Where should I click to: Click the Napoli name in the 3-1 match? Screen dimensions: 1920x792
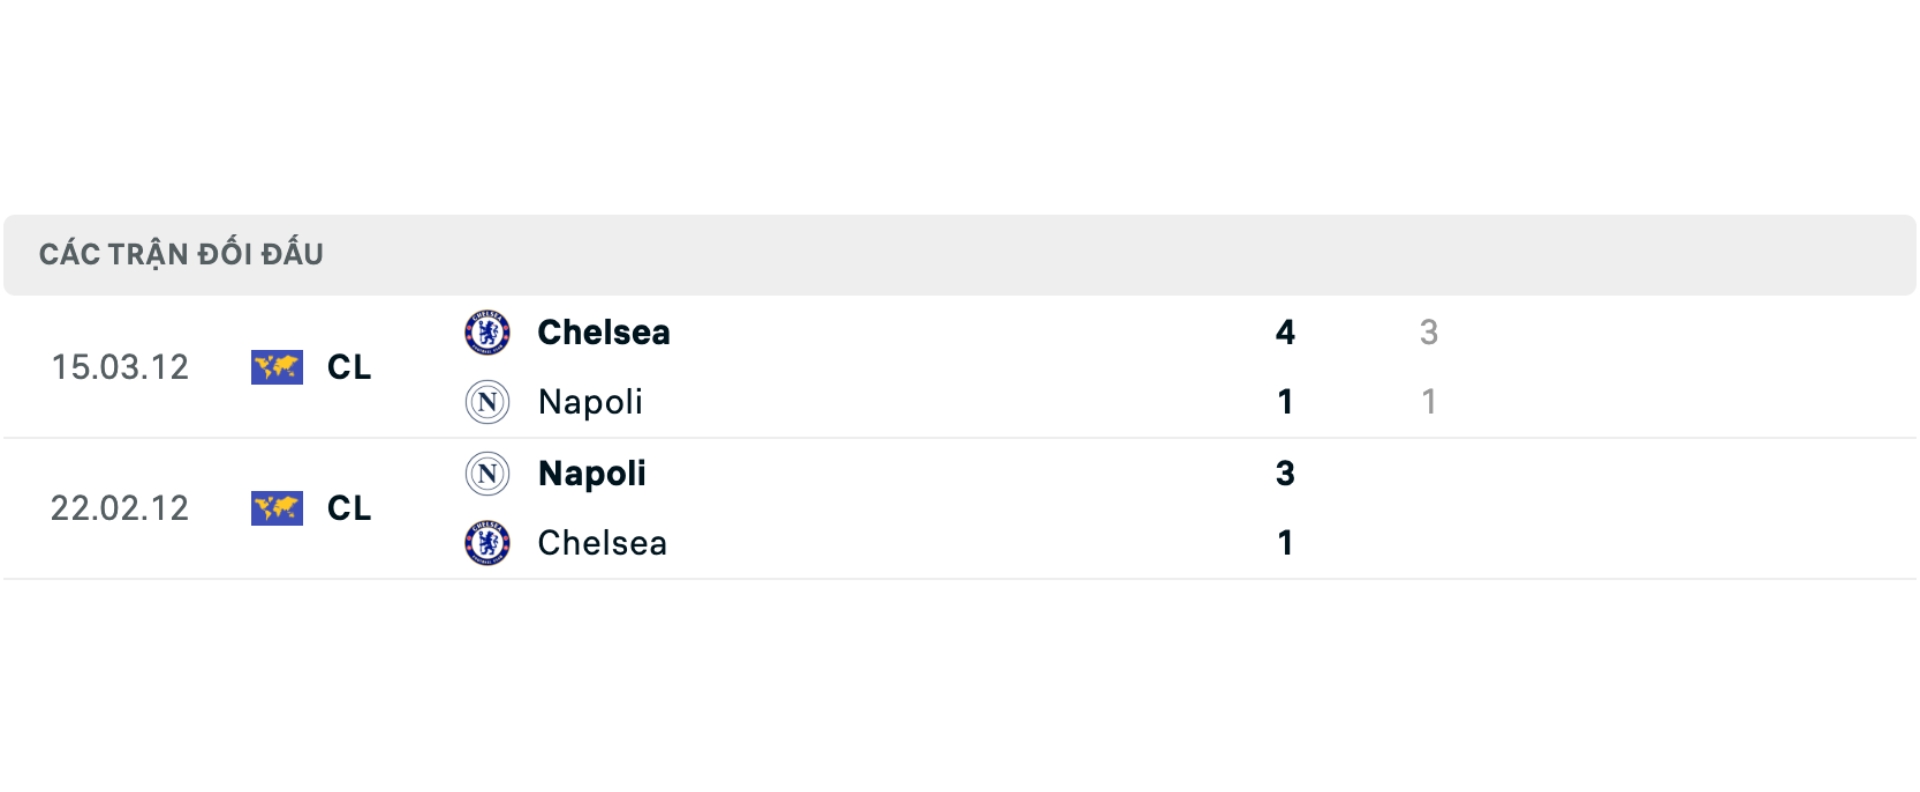click(x=591, y=474)
